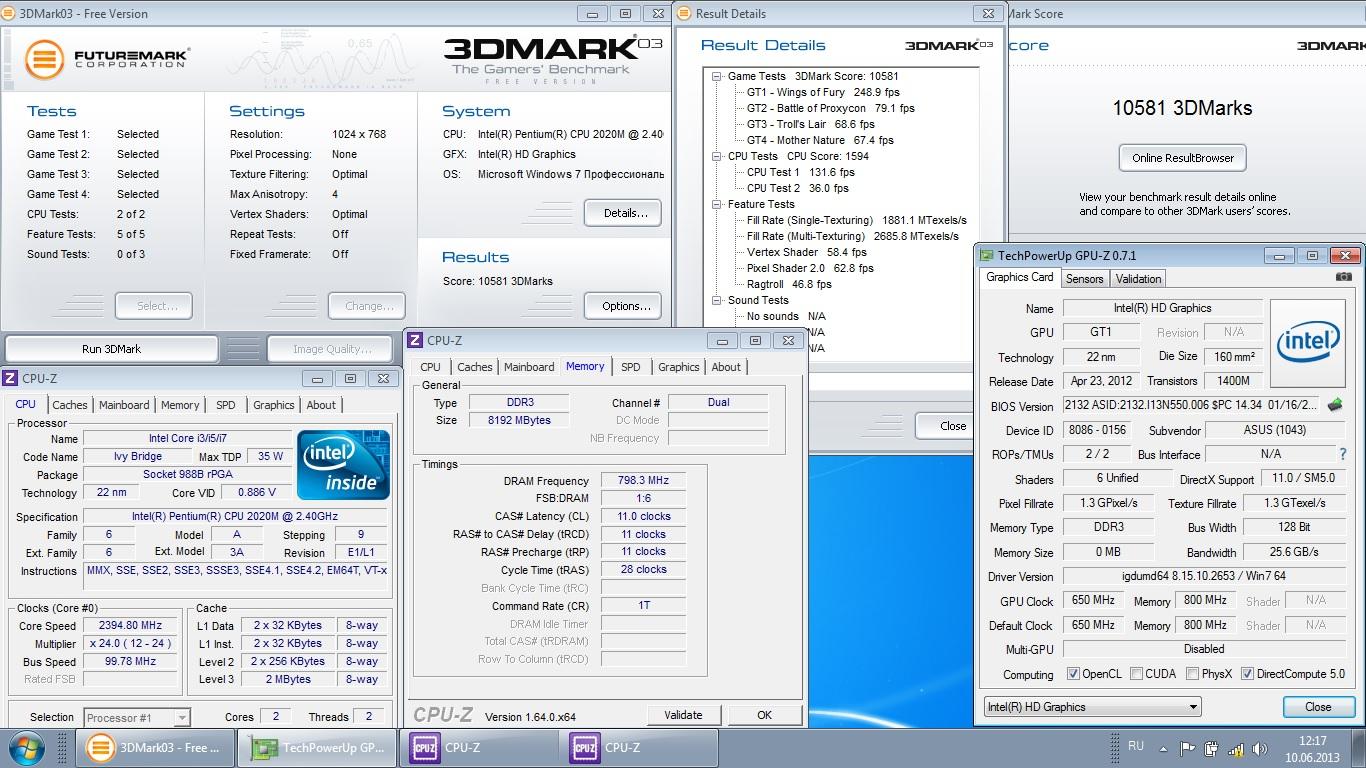This screenshot has width=1366, height=768.
Task: Toggle the OpenCL checkbox
Action: (1073, 674)
